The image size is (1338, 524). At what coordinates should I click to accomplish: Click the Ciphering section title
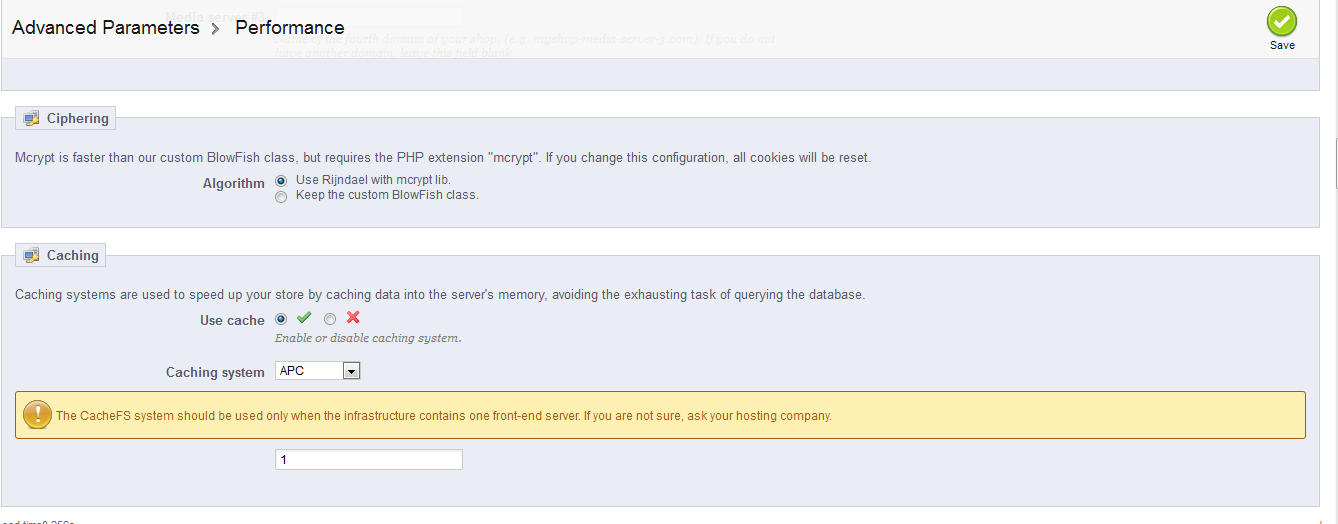pos(77,119)
